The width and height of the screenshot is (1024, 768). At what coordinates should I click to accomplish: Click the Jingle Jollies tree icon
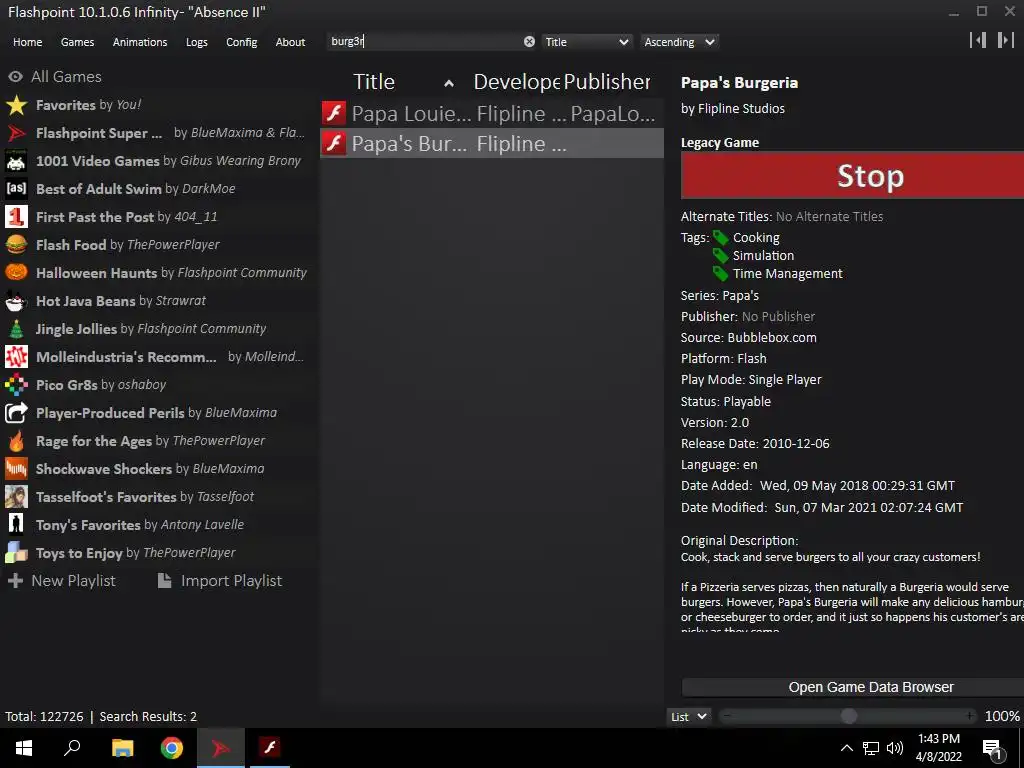pyautogui.click(x=16, y=329)
